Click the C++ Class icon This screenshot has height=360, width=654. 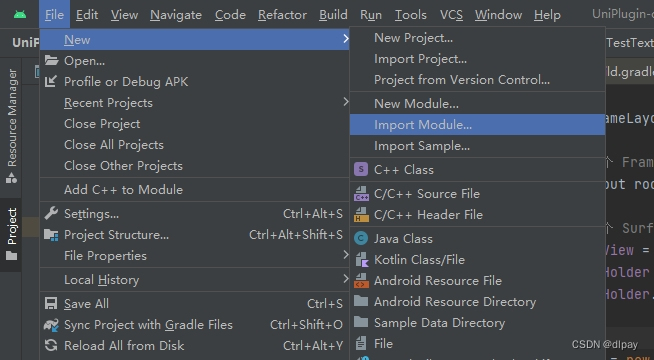pyautogui.click(x=361, y=169)
